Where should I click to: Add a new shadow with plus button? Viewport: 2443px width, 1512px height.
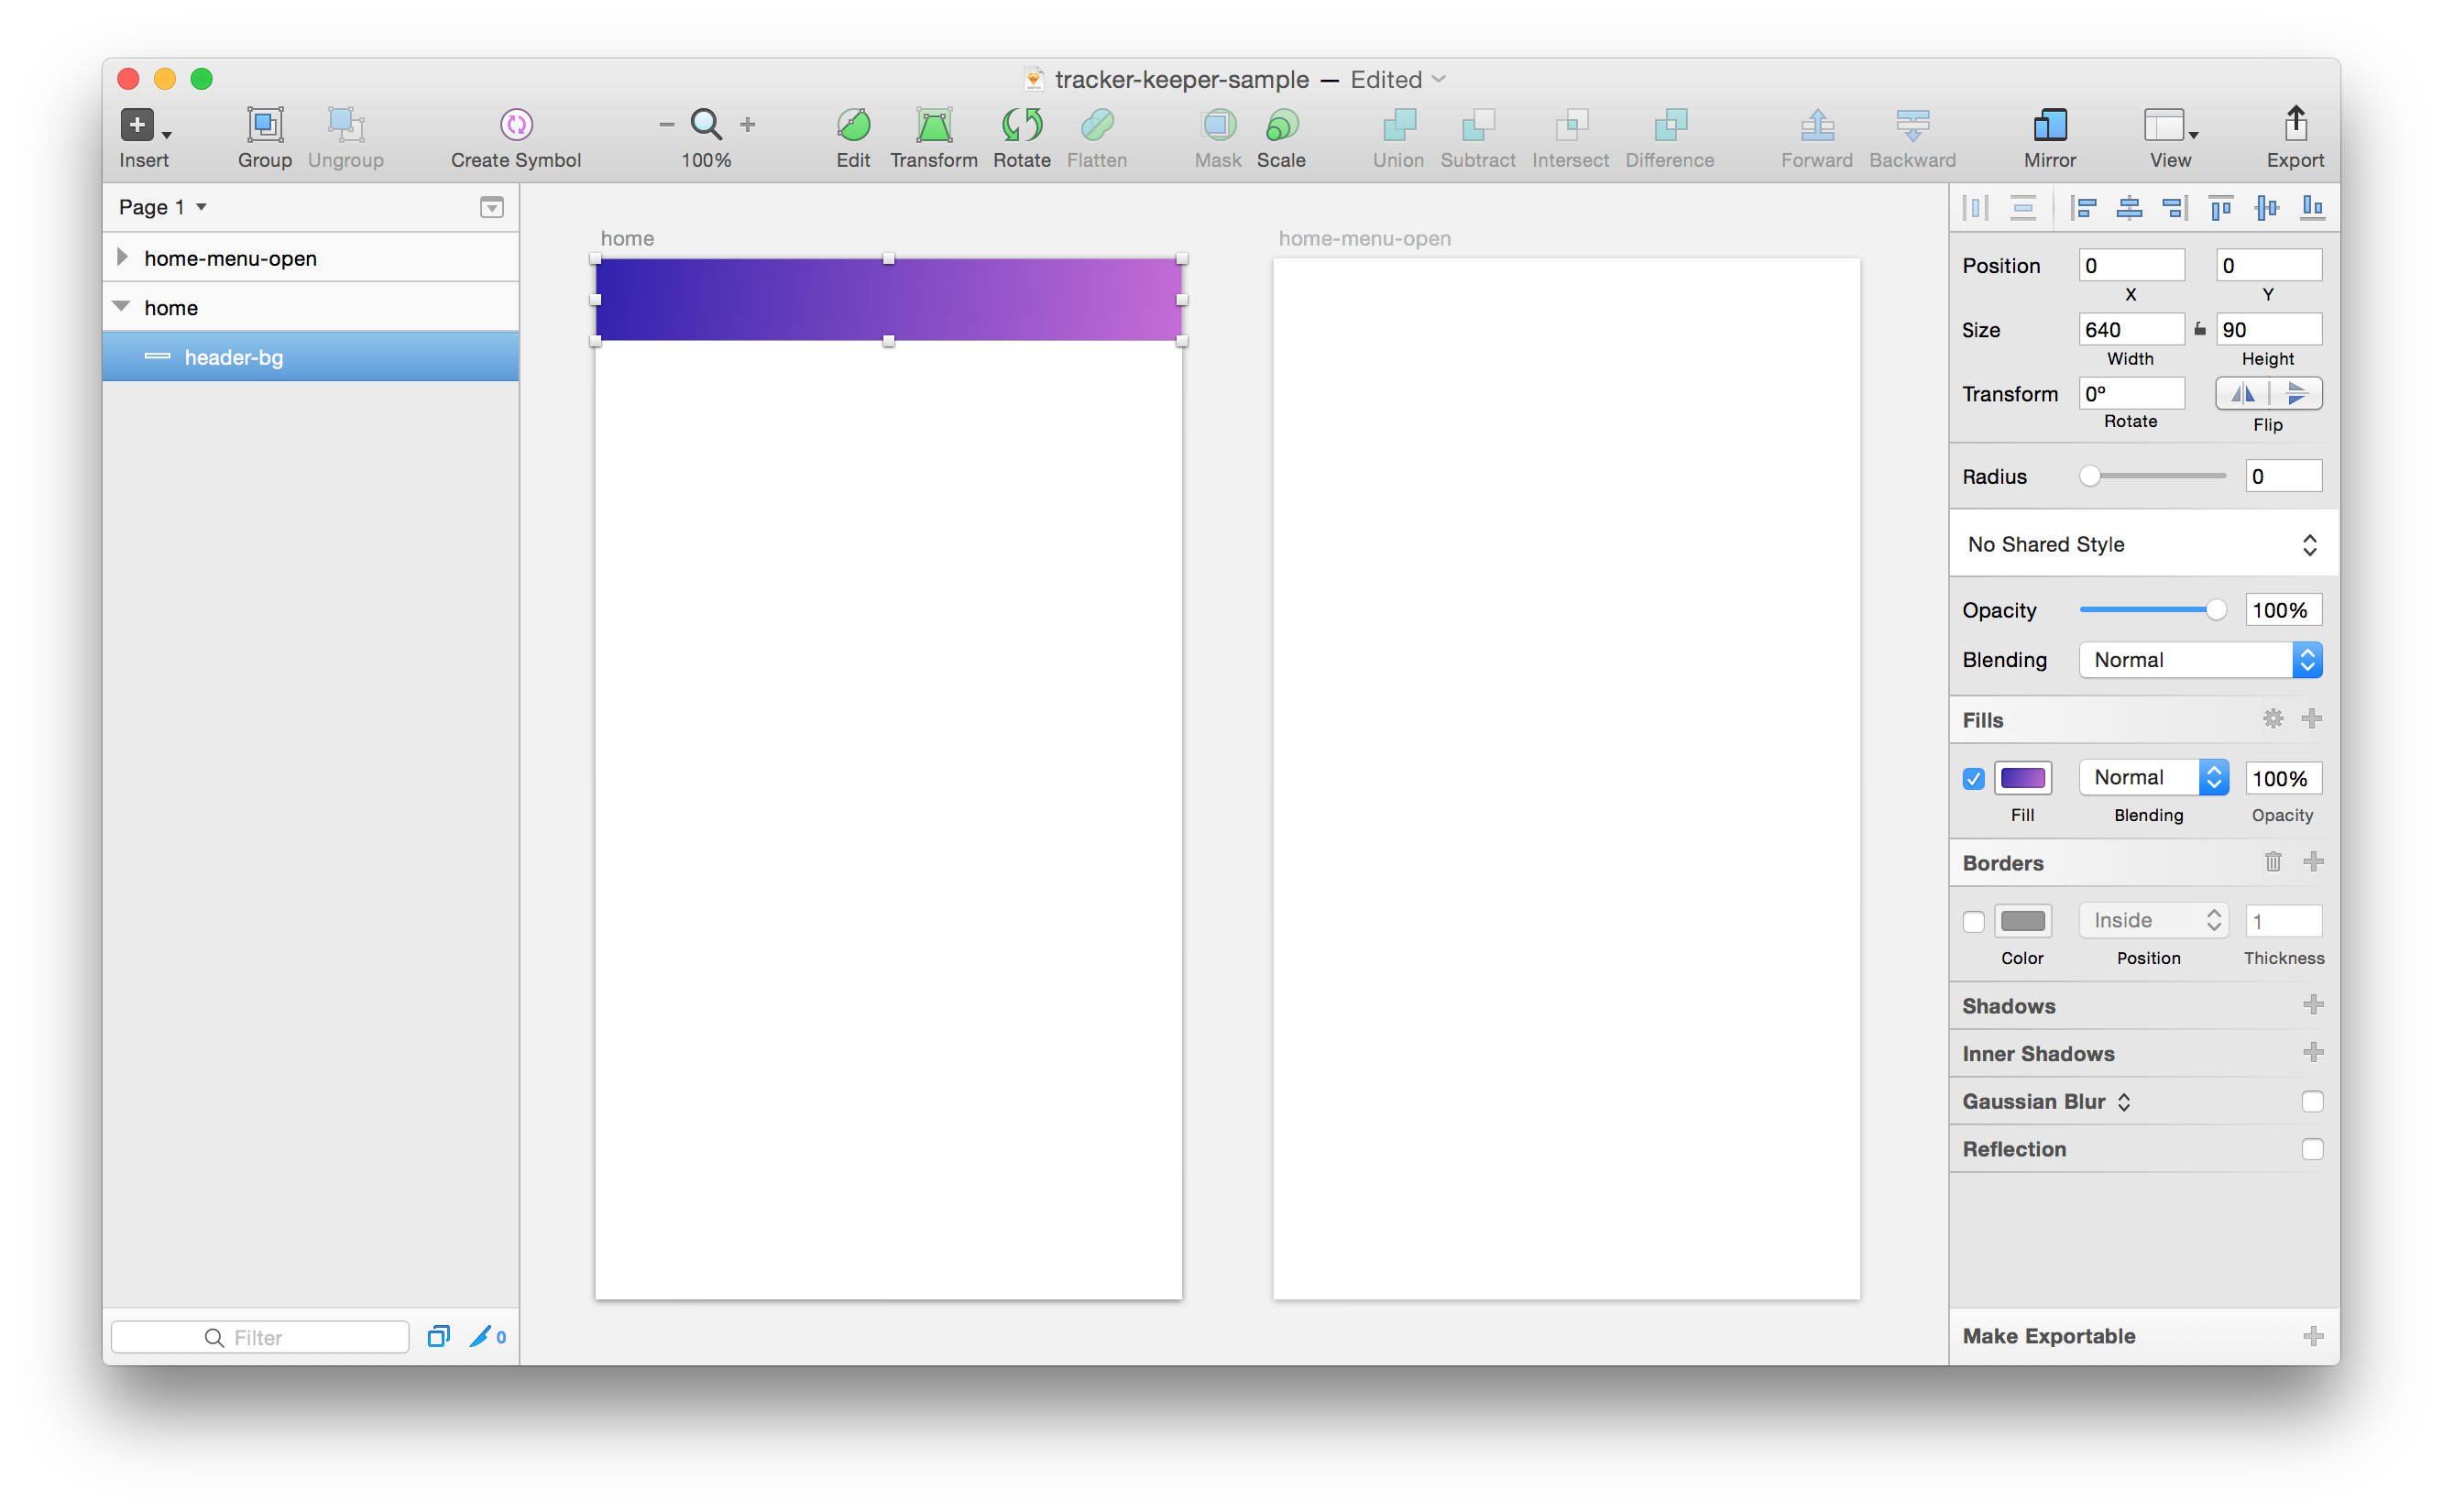(2312, 1004)
